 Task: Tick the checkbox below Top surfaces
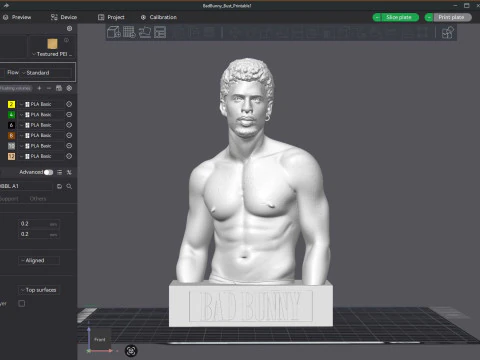[22, 303]
